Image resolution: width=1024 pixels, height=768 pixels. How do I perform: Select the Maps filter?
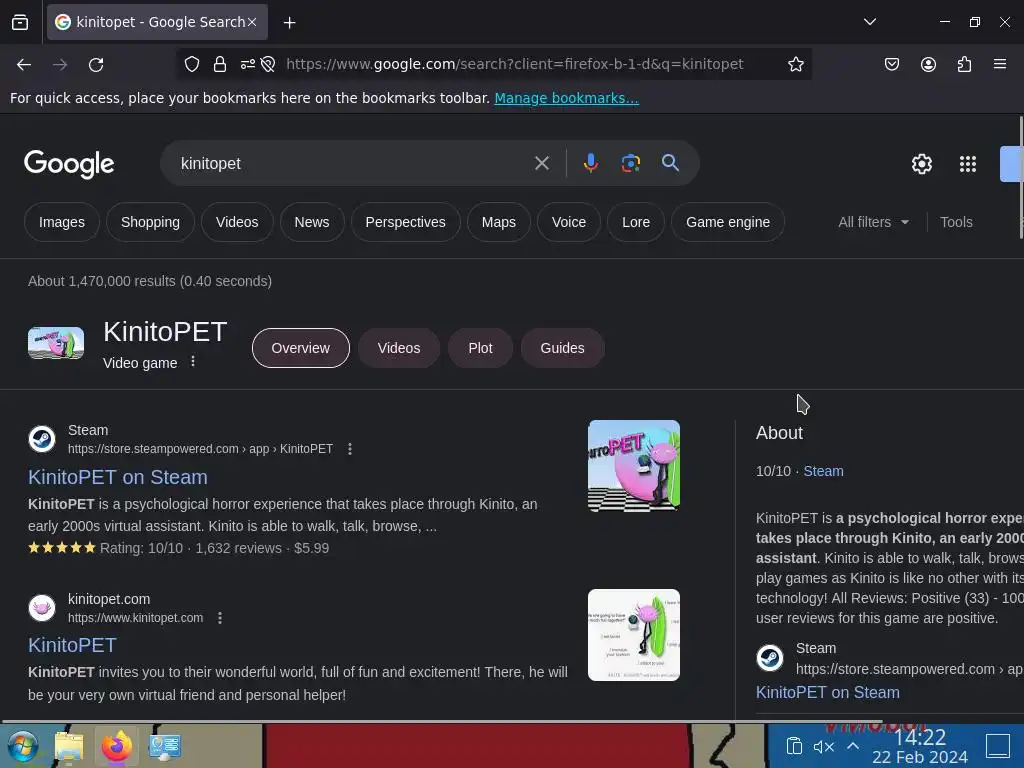coord(499,222)
